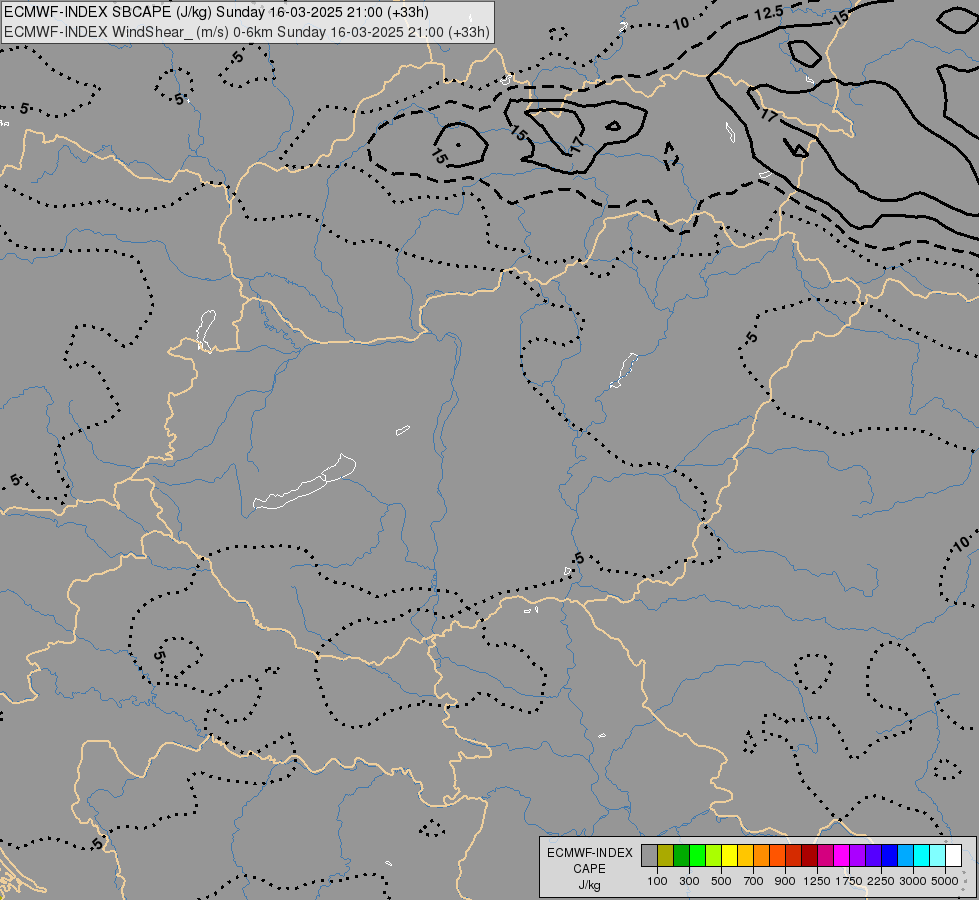
Task: Pick the white swatch in CAPE legend
Action: (x=953, y=855)
